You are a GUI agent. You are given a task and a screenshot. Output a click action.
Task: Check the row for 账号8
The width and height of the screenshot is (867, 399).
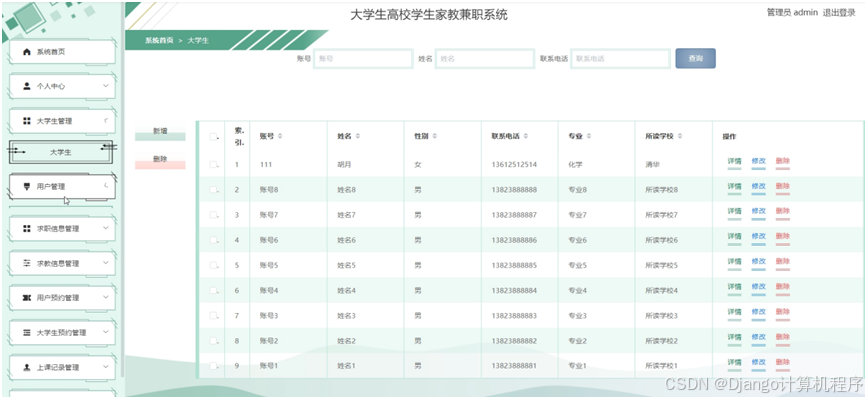point(213,190)
